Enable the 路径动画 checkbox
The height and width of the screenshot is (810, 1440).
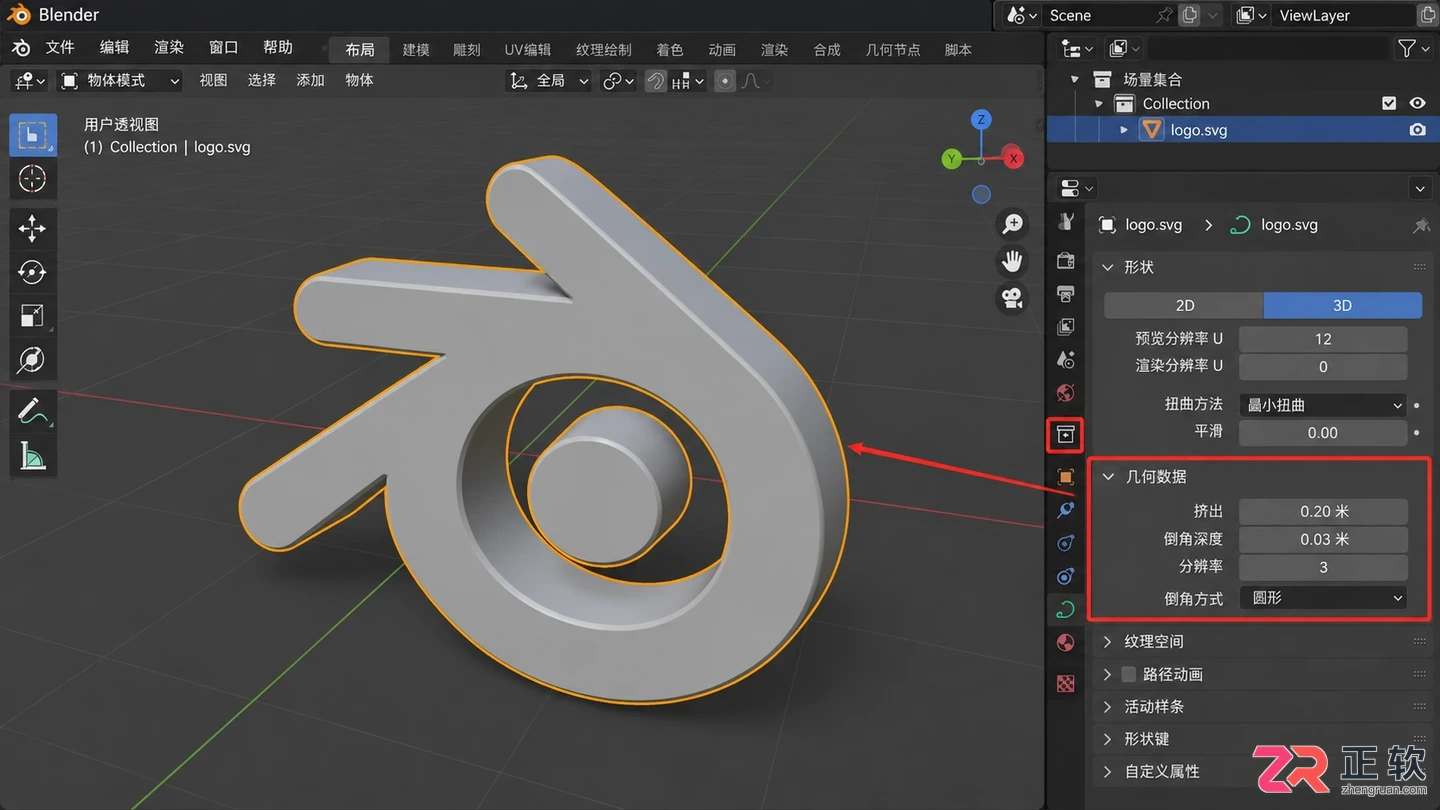coord(1129,674)
